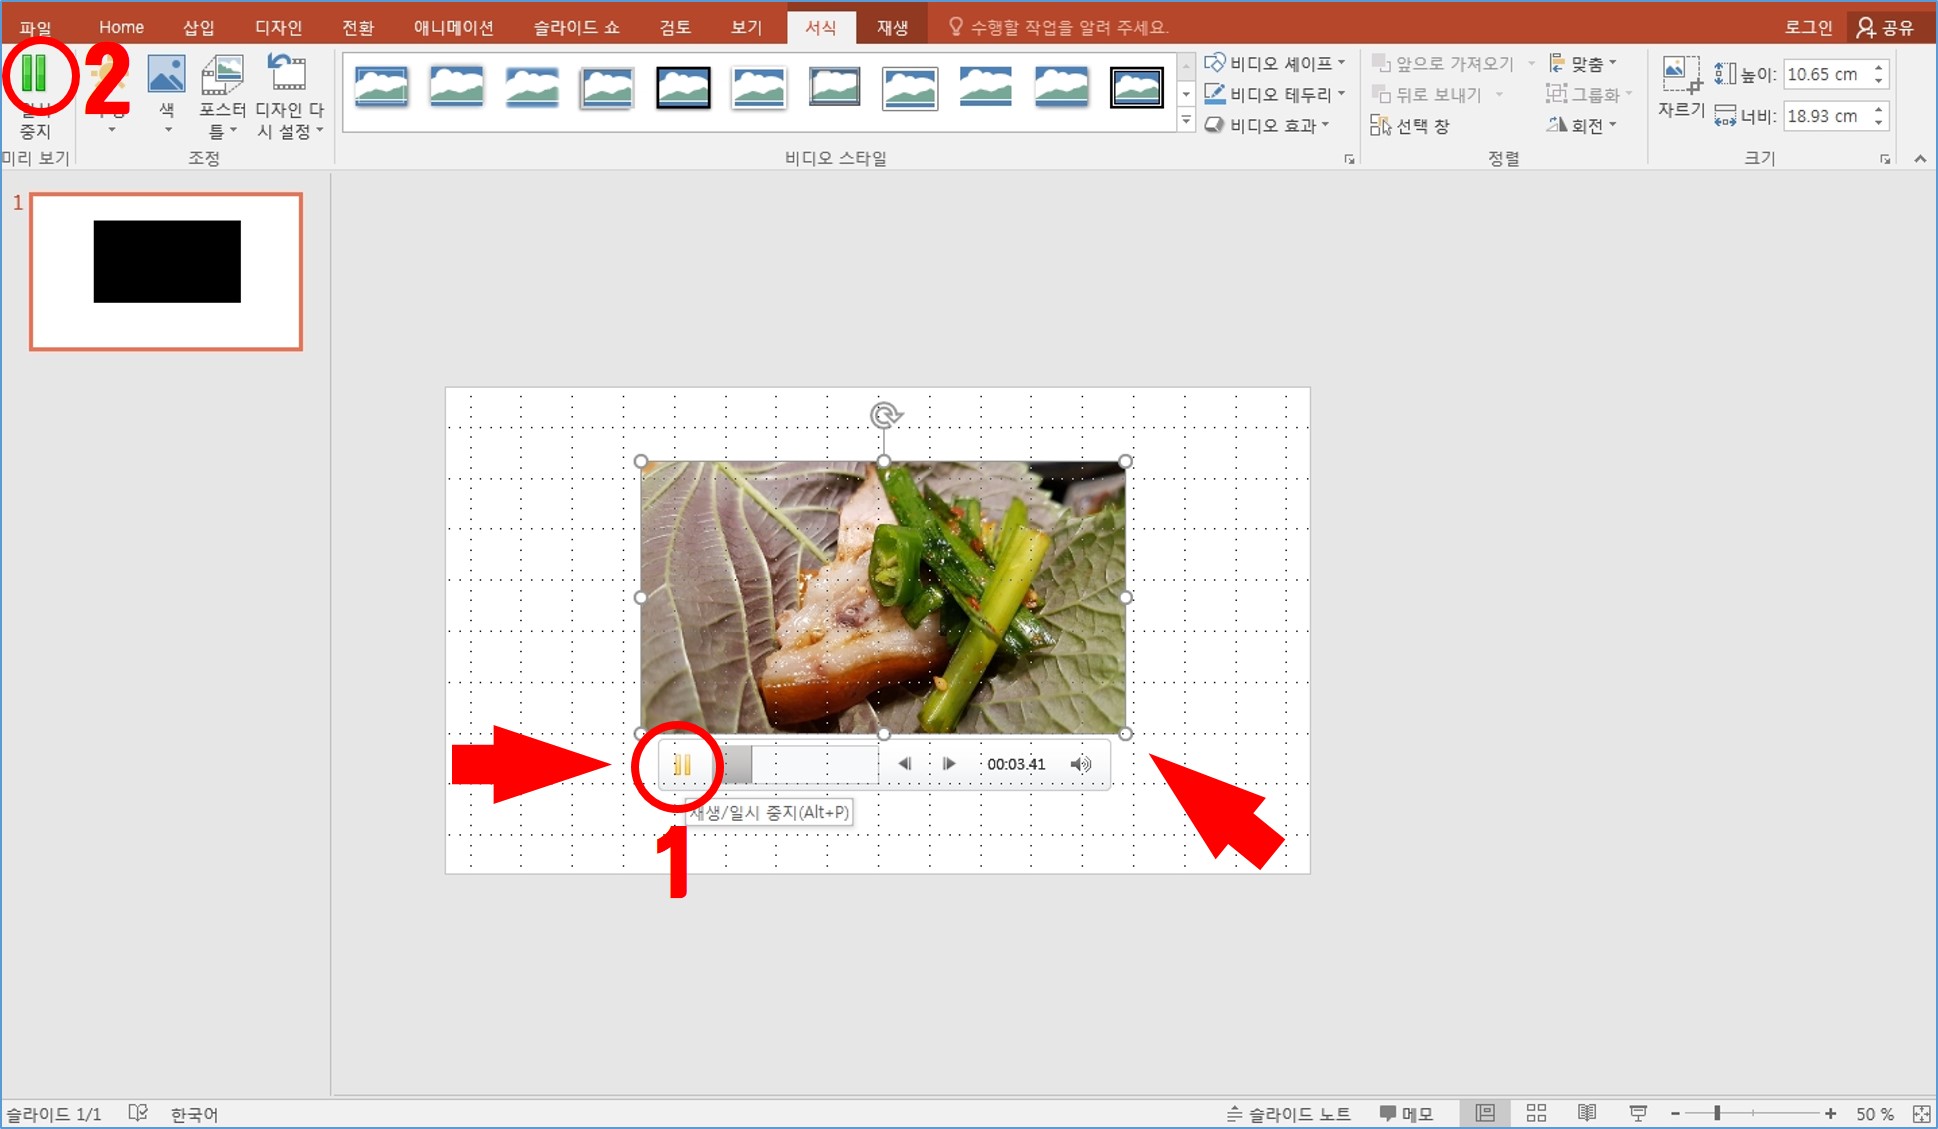Screen dimensions: 1938x1129
Task: Open the Selection Pane button
Action: [1411, 126]
